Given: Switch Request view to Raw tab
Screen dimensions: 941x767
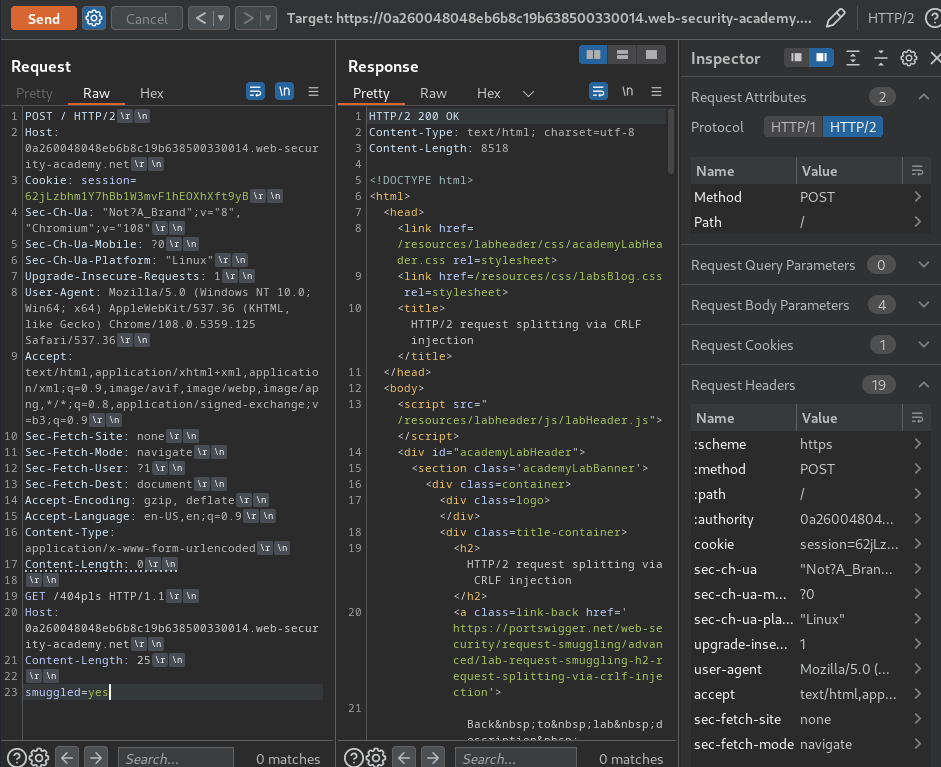Looking at the screenshot, I should click(96, 93).
